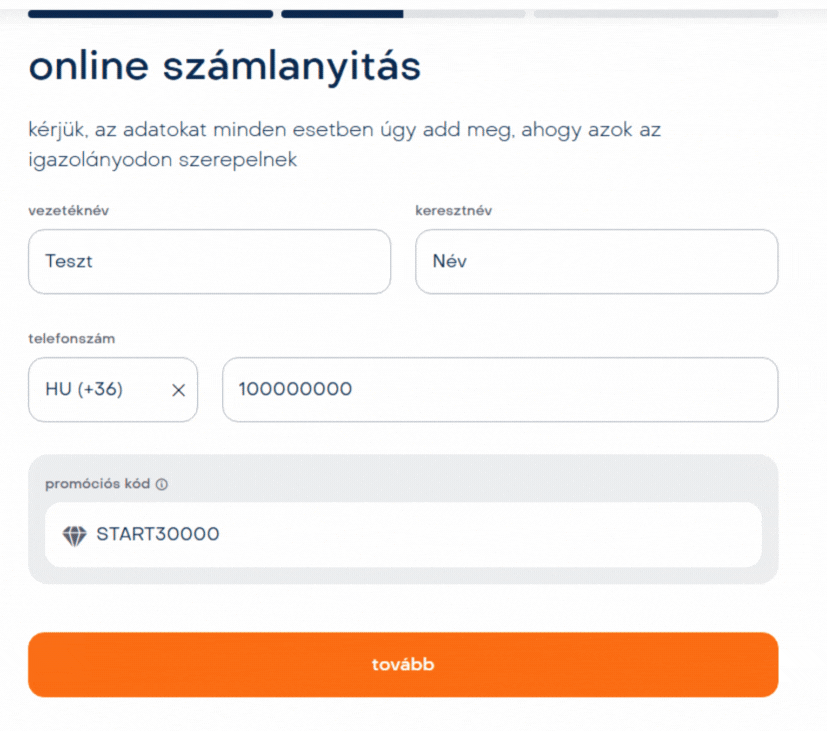This screenshot has height=731, width=827.
Task: Click the last empty progress segment
Action: click(655, 14)
